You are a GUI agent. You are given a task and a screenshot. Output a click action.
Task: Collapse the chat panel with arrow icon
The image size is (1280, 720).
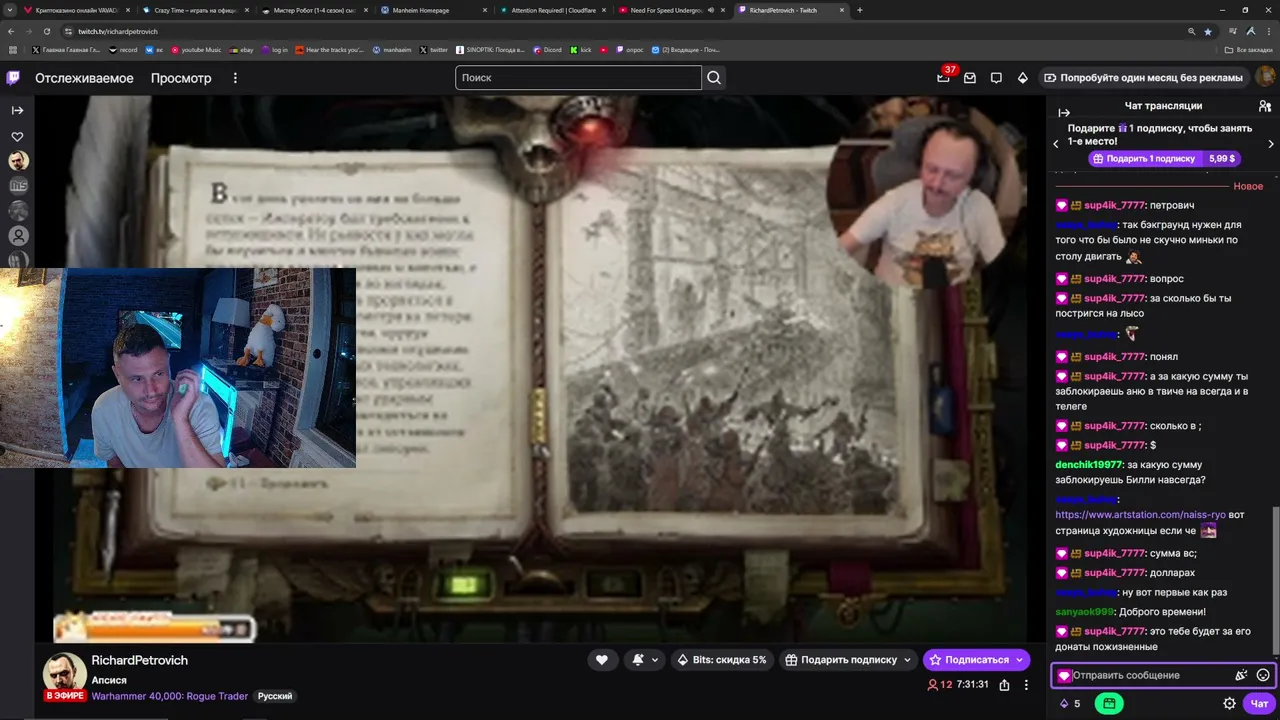point(1064,113)
